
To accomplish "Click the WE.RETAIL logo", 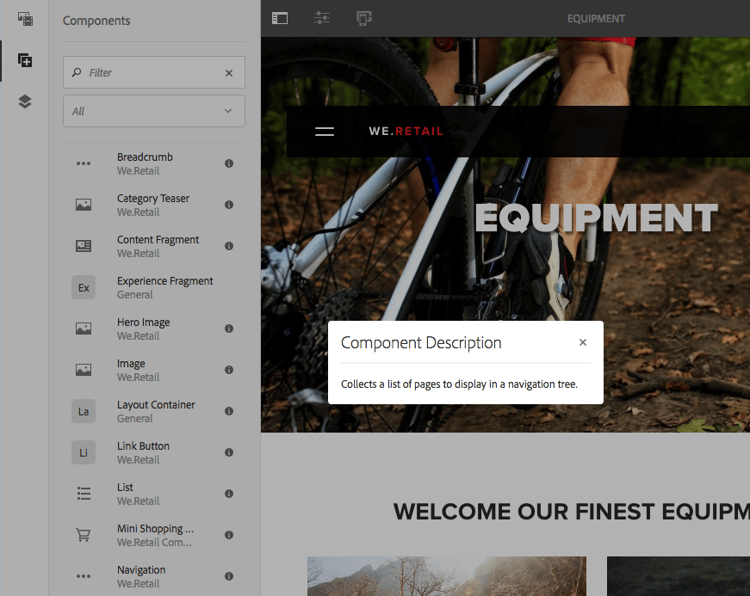I will pyautogui.click(x=406, y=131).
